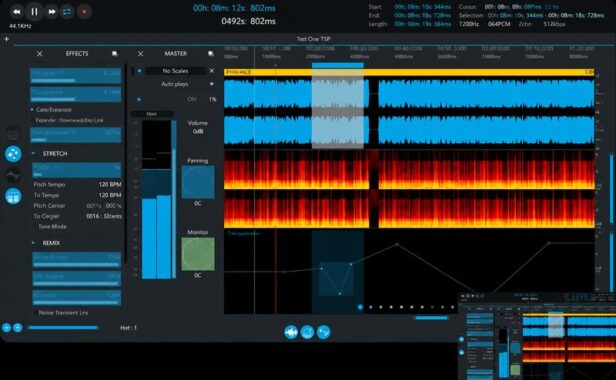
Task: Click the blue Panning pad
Action: 198,182
